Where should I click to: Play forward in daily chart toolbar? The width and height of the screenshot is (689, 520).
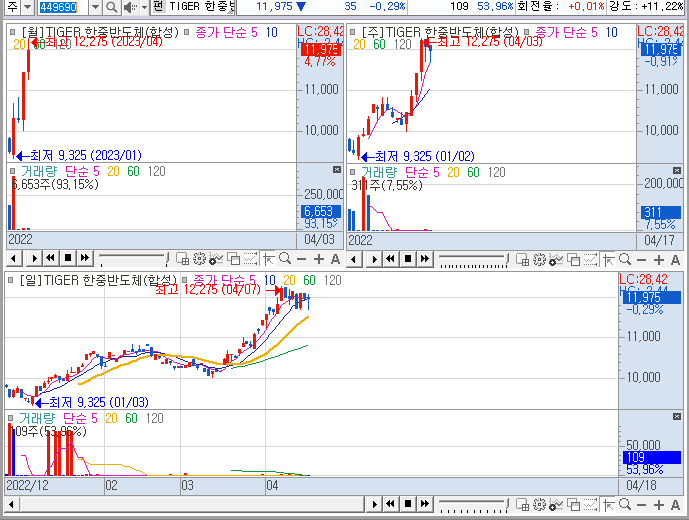(374, 504)
